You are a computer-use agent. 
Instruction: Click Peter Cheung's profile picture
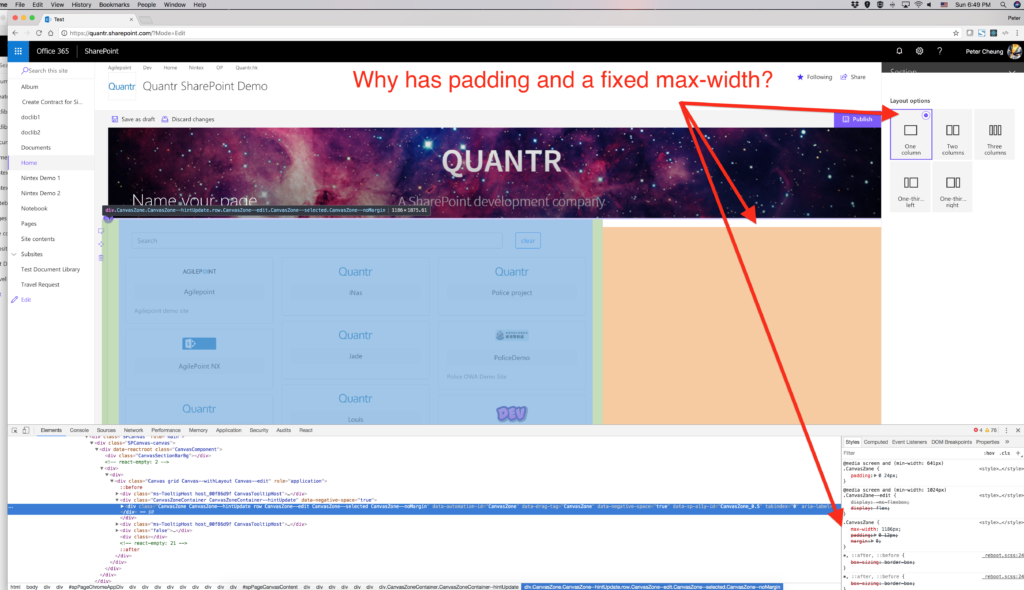1014,51
